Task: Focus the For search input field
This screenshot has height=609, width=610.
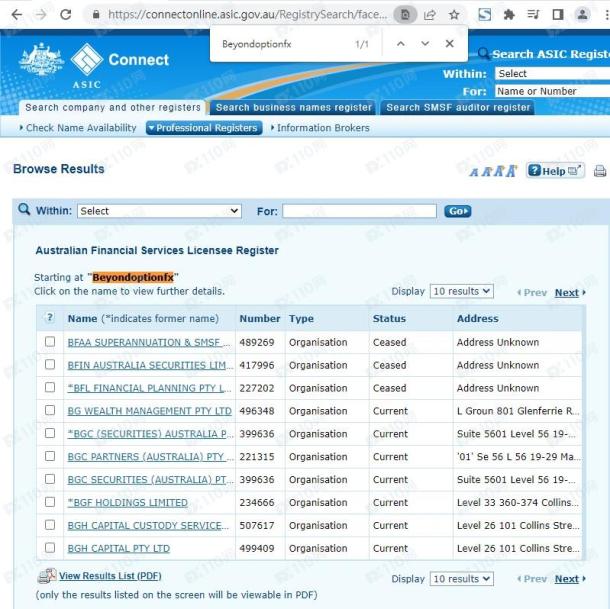Action: point(359,211)
